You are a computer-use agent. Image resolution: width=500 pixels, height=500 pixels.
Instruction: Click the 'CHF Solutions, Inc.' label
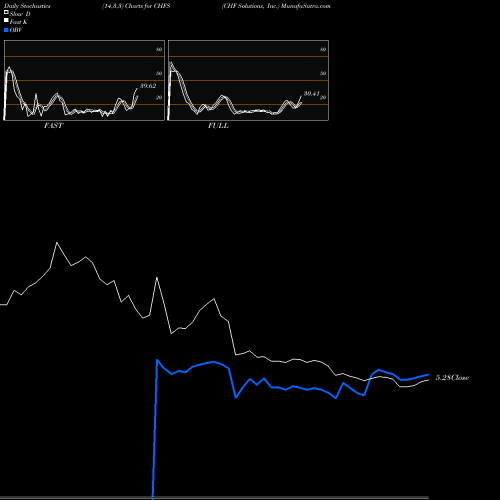tap(250, 6)
